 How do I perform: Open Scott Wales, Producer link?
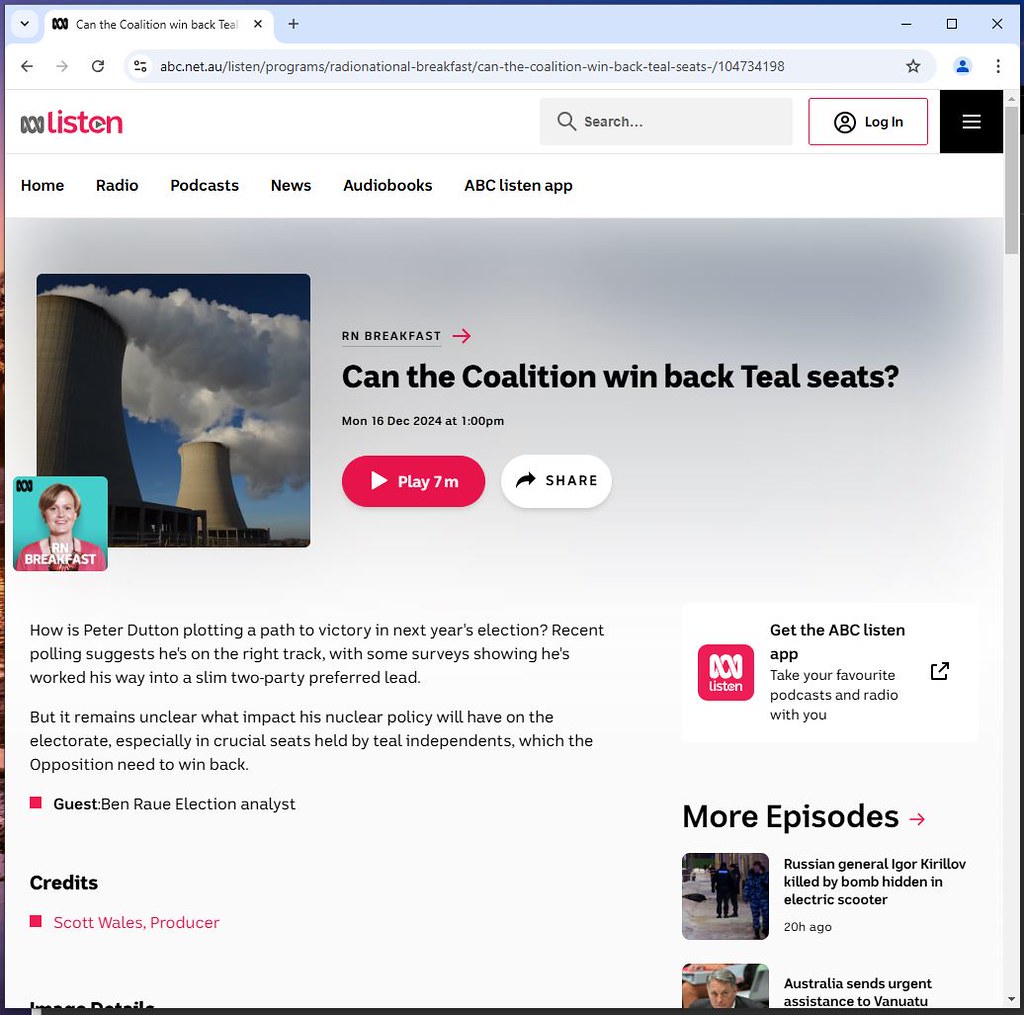pyautogui.click(x=136, y=922)
